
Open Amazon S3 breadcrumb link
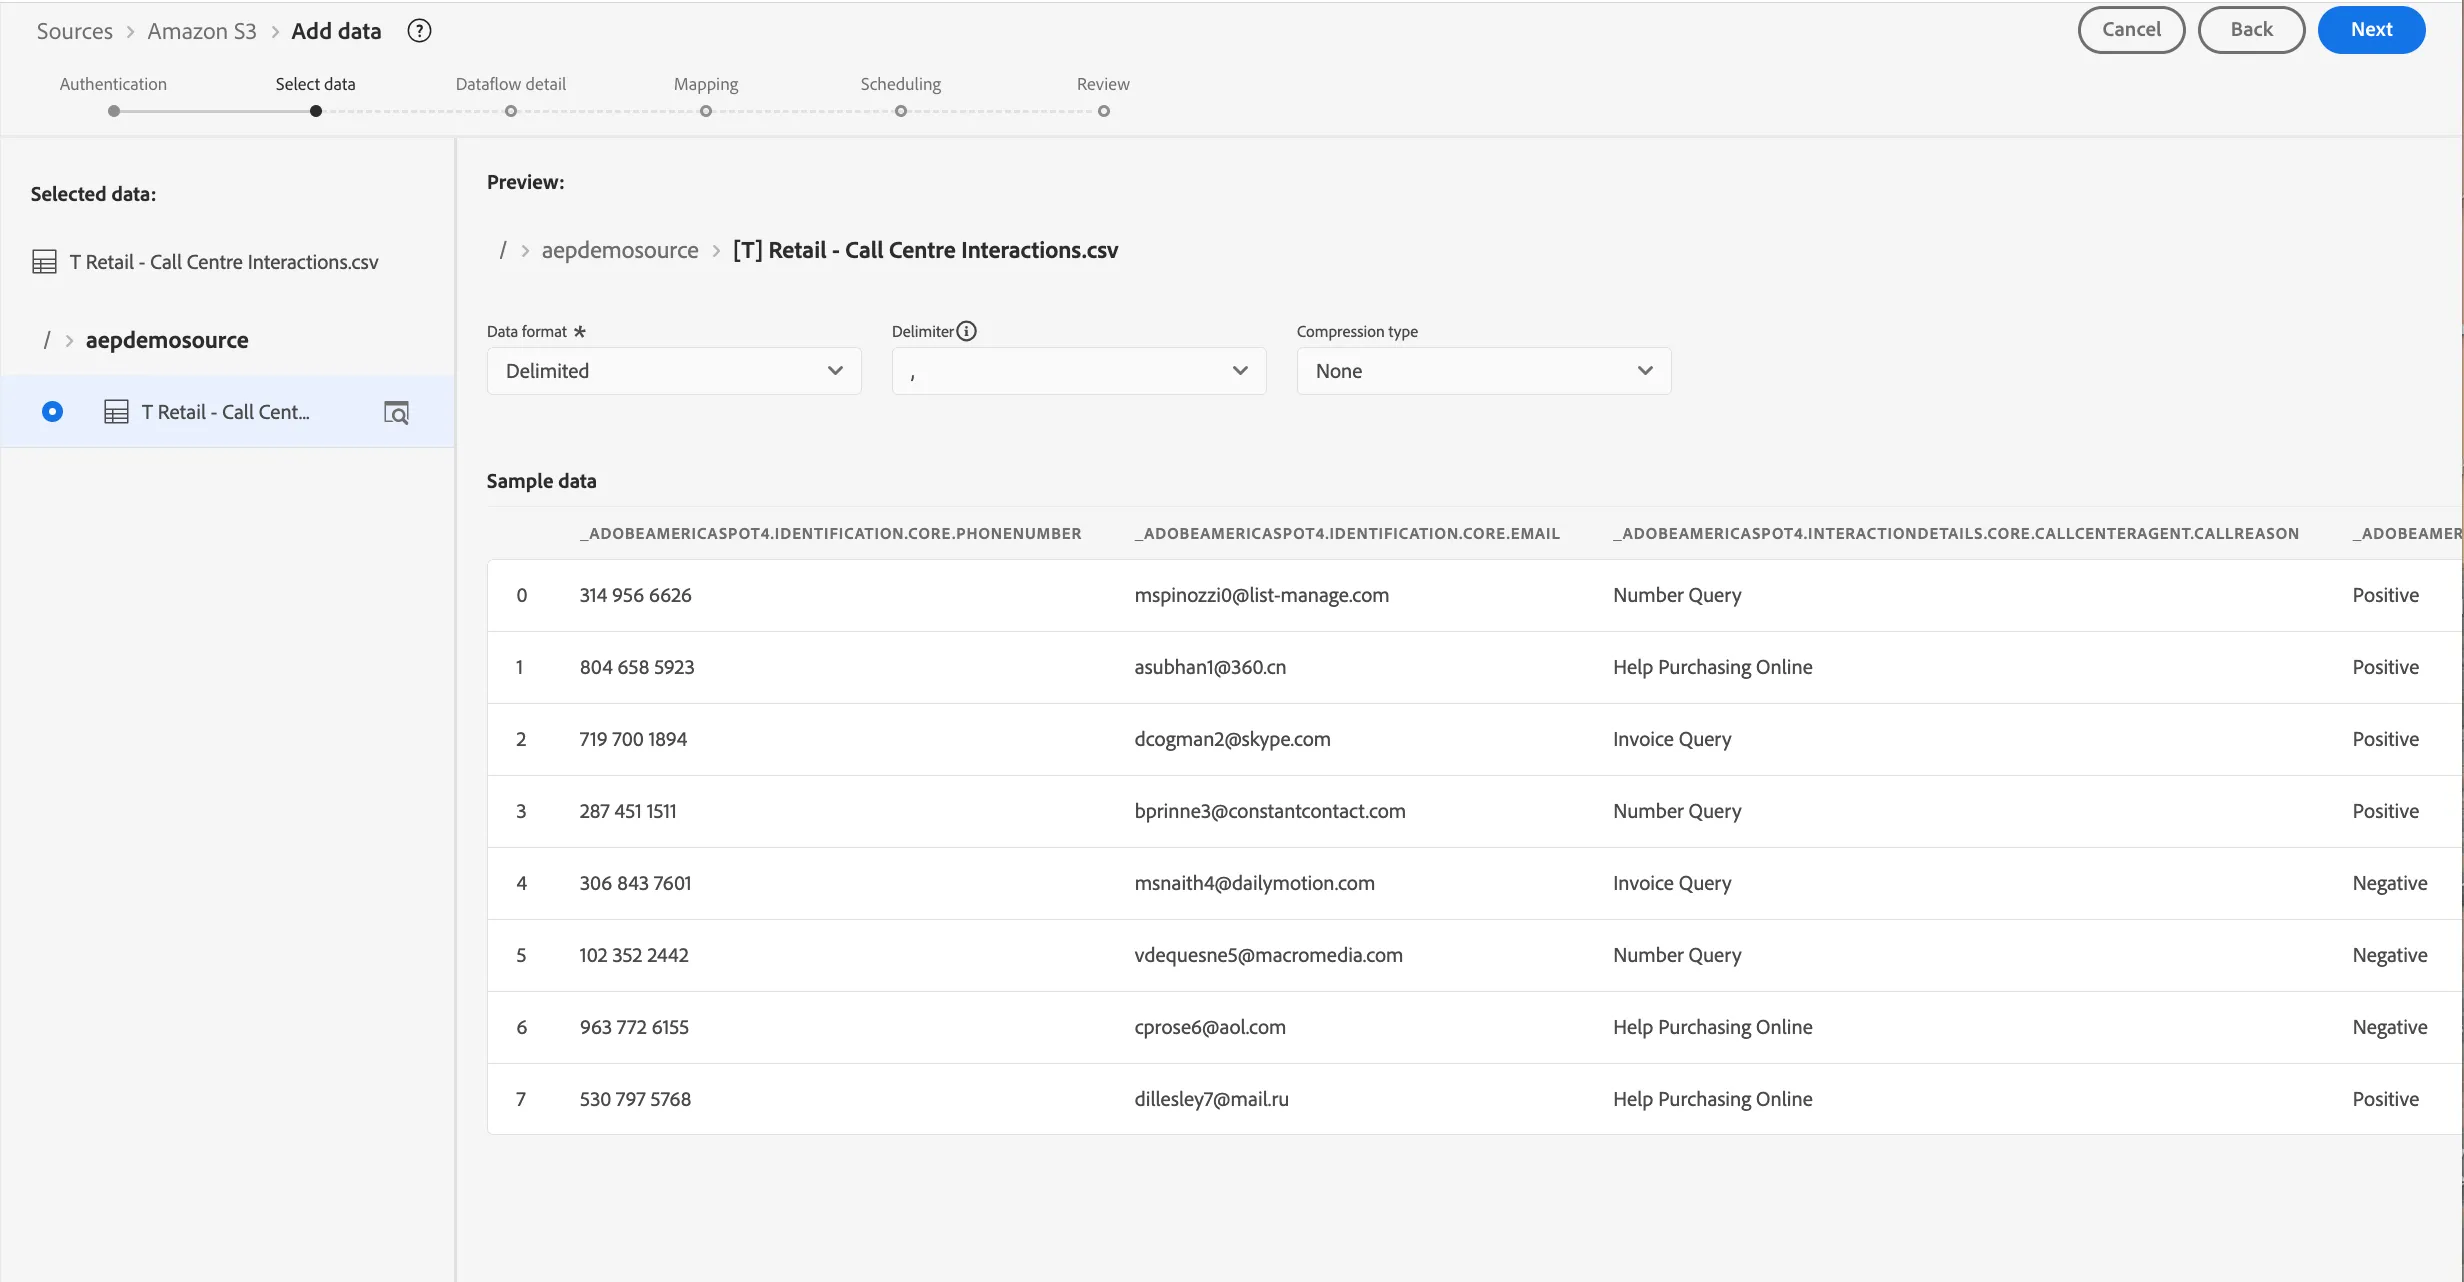pos(202,31)
